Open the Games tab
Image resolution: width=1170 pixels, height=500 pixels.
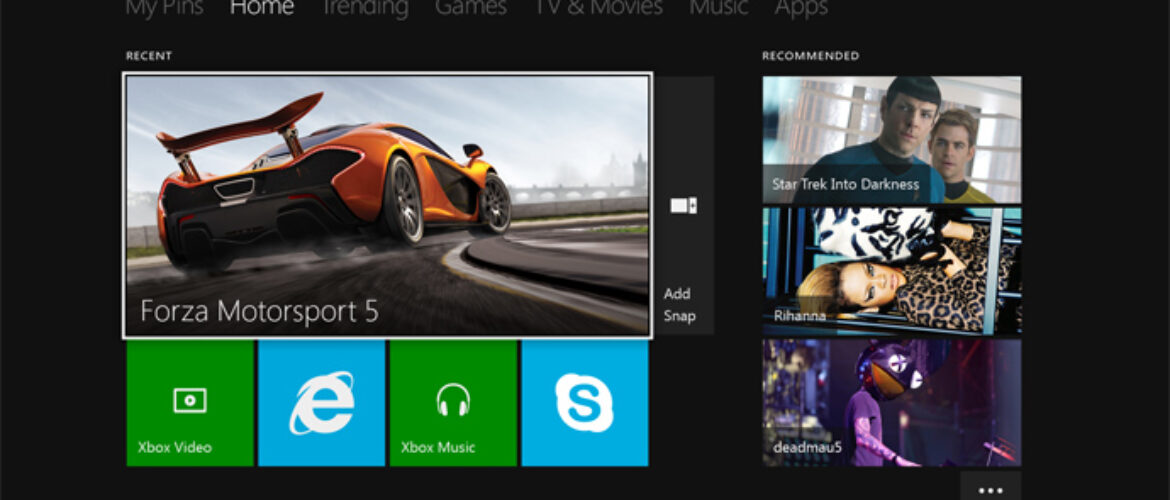(471, 7)
